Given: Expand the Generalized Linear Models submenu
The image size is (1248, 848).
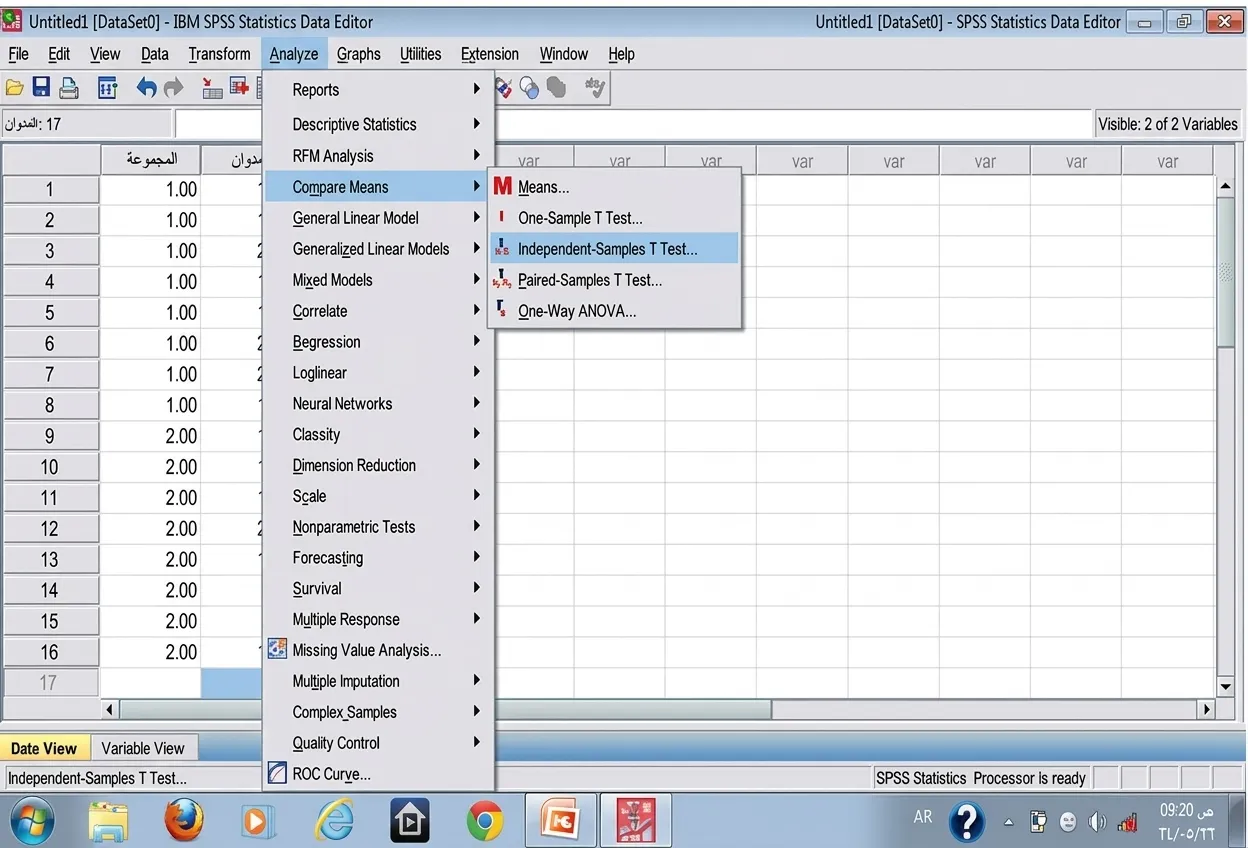Looking at the screenshot, I should click(378, 249).
